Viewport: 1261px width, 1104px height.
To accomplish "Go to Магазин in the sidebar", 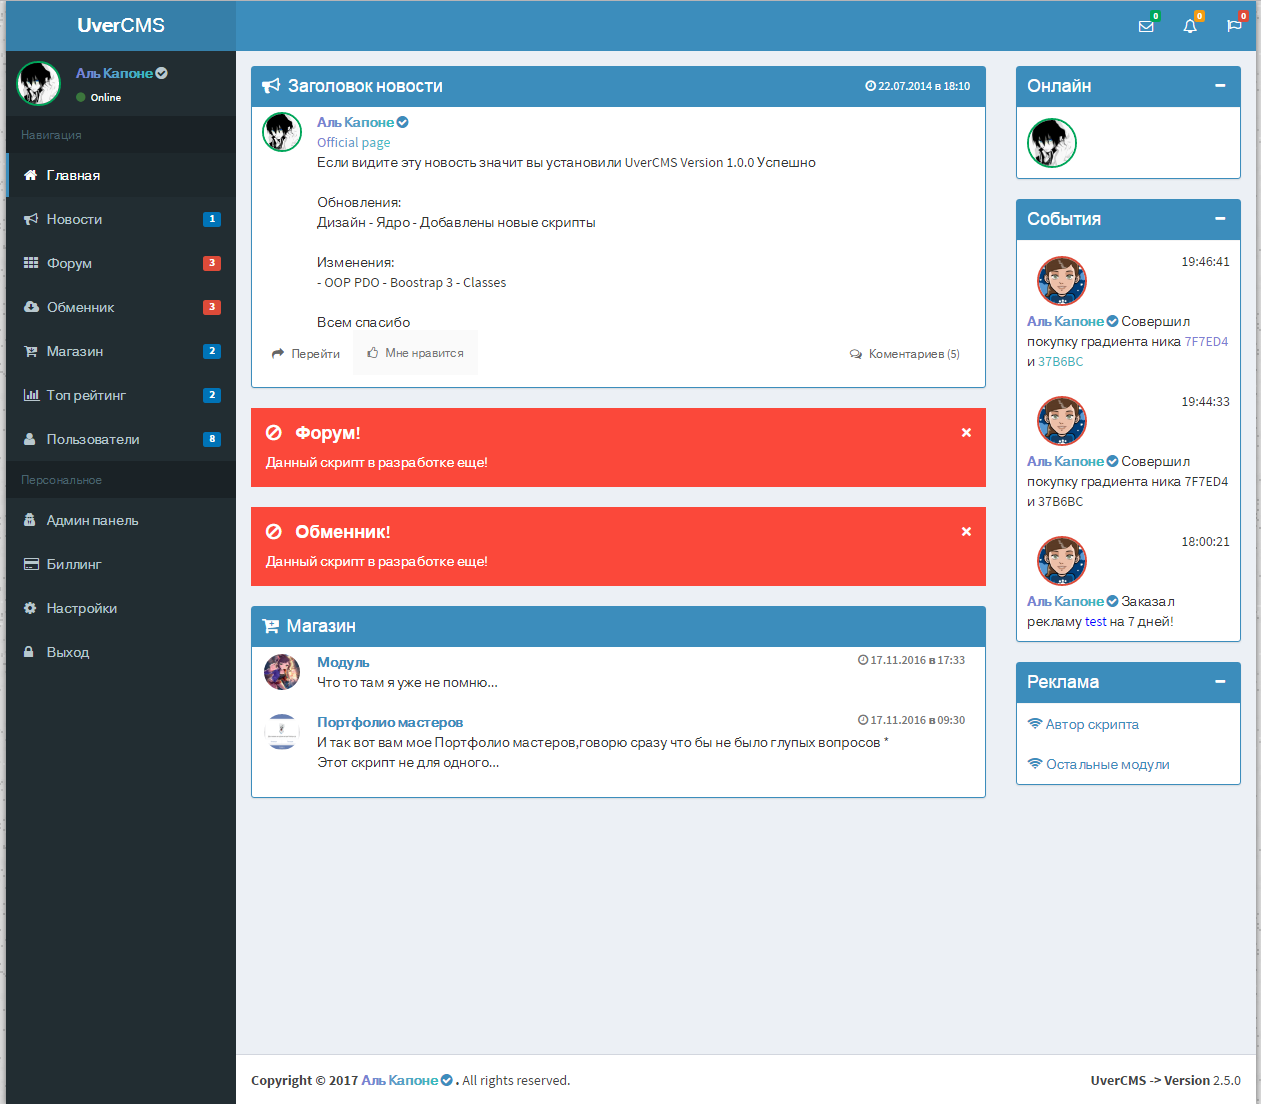I will click(x=75, y=351).
